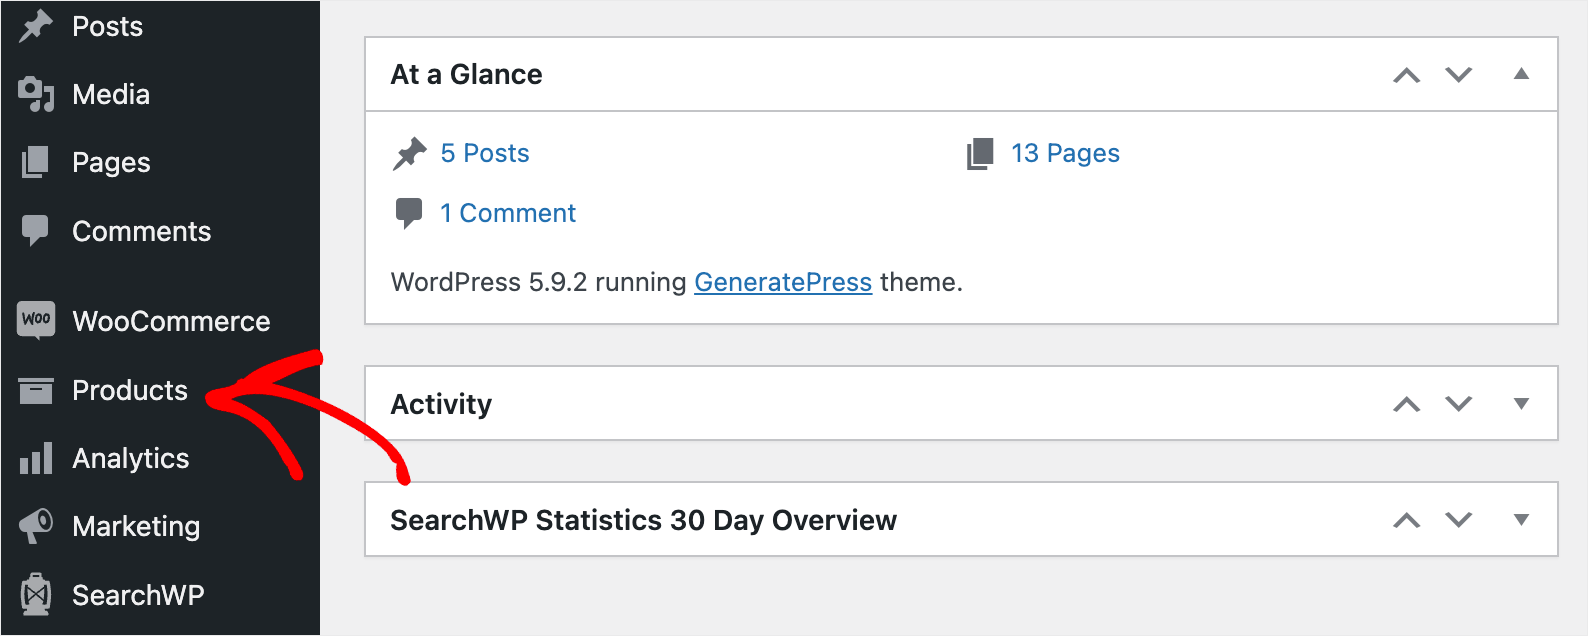
Task: Follow the GeneratePress theme link
Action: tap(783, 282)
